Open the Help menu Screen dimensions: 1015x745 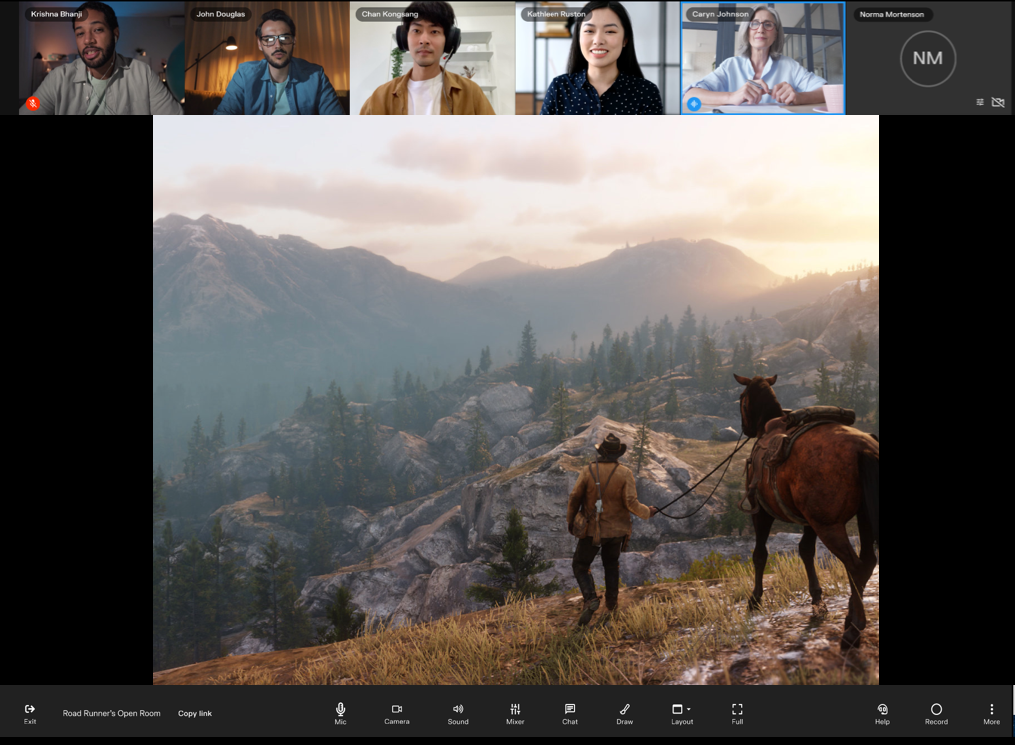(x=882, y=713)
